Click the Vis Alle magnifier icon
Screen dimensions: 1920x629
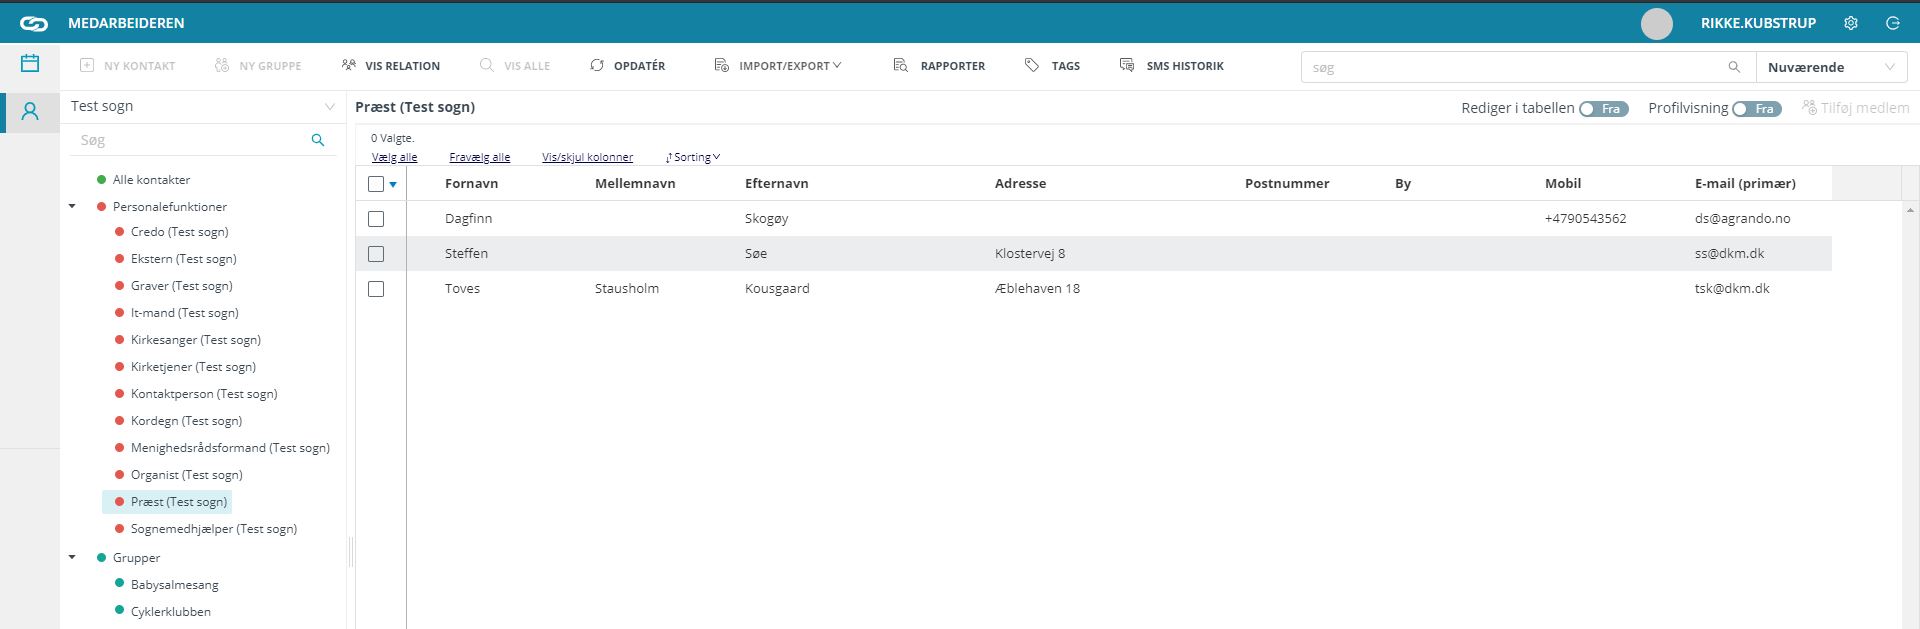(487, 65)
